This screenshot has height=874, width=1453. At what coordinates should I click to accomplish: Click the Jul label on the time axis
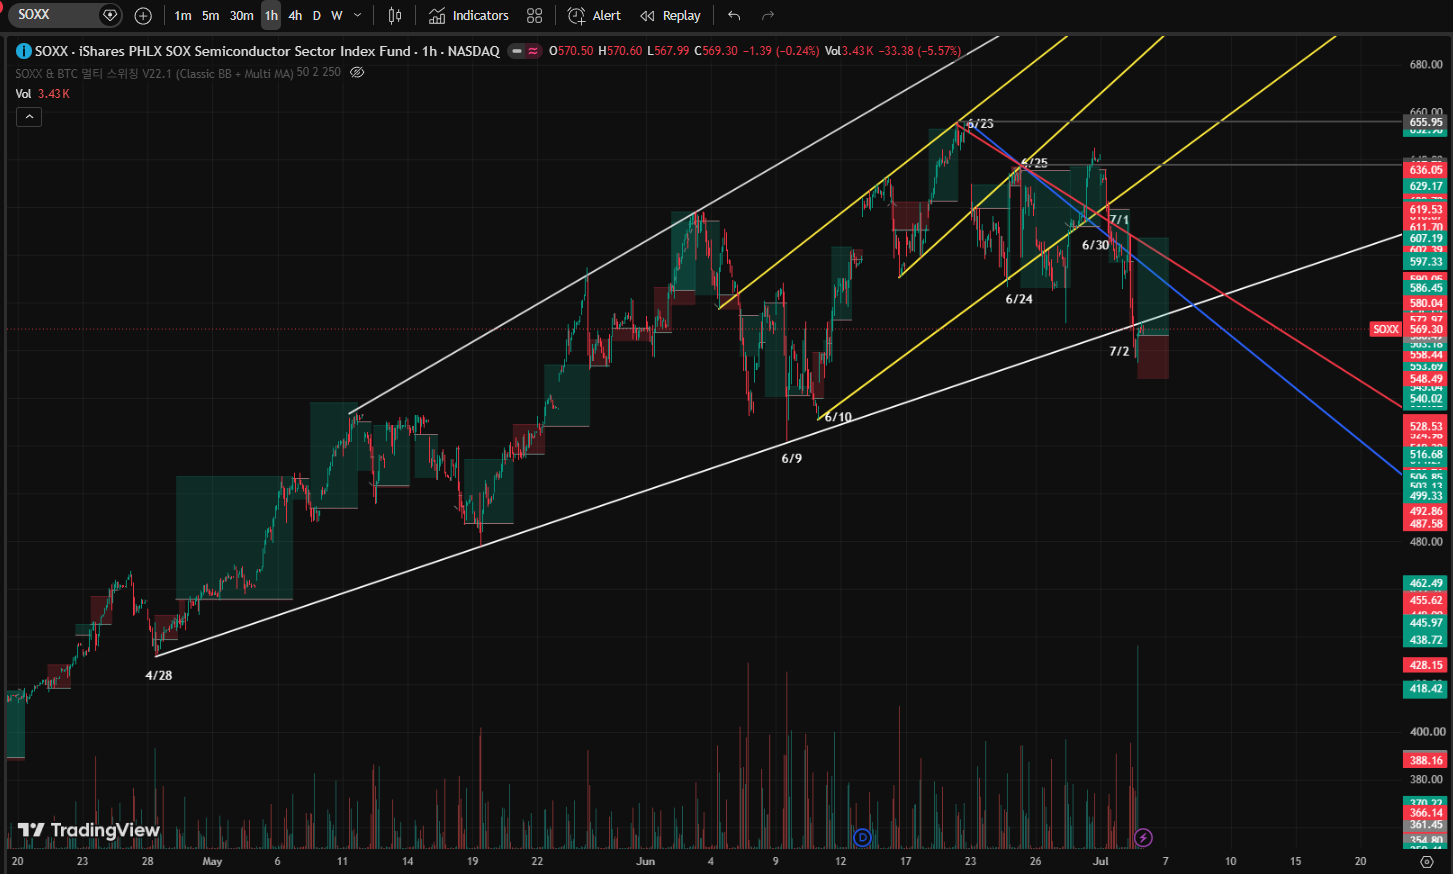1101,861
